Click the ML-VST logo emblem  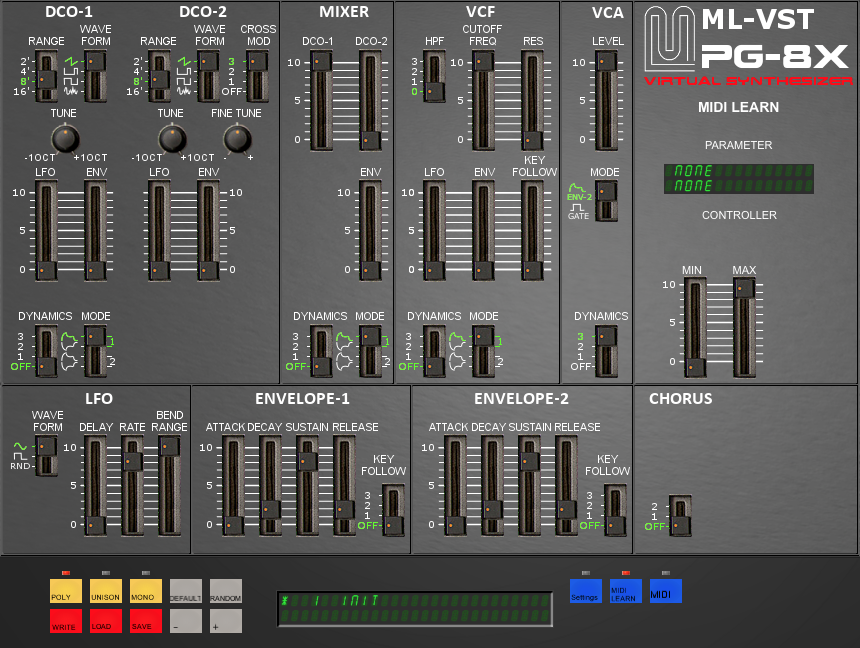(x=669, y=39)
